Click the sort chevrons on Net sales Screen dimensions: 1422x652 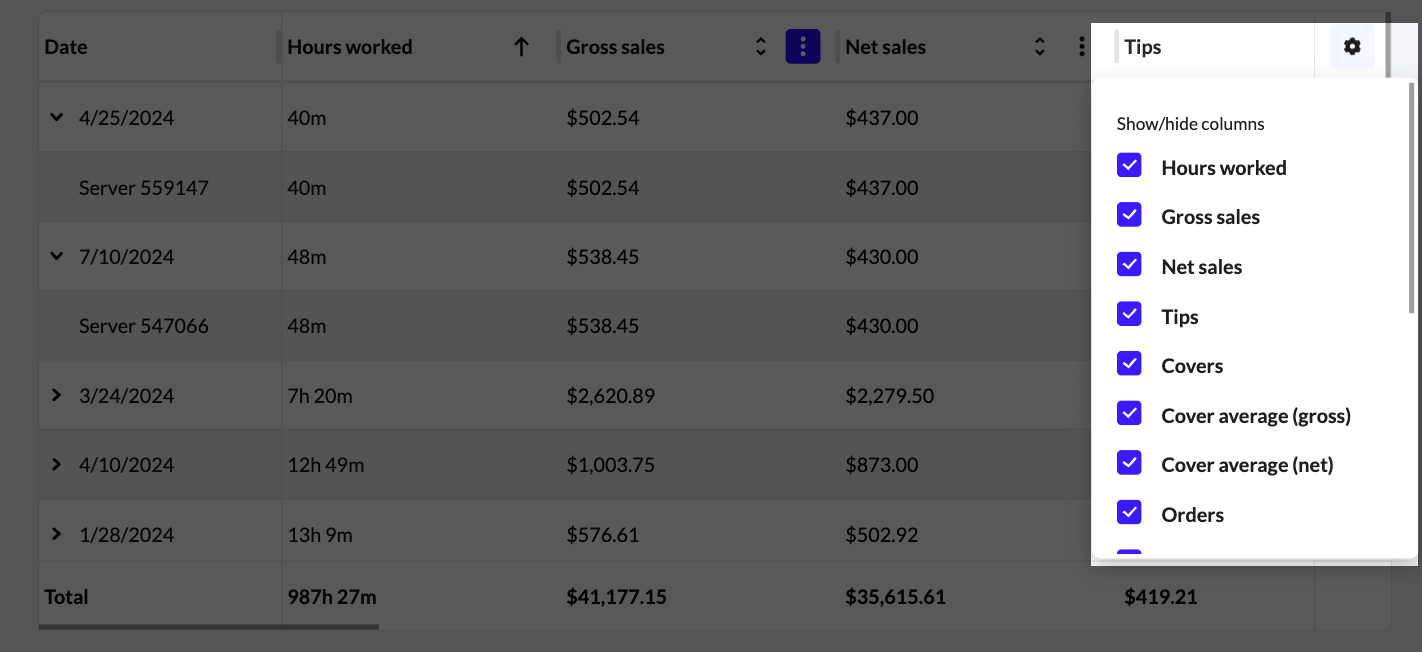coord(1039,46)
